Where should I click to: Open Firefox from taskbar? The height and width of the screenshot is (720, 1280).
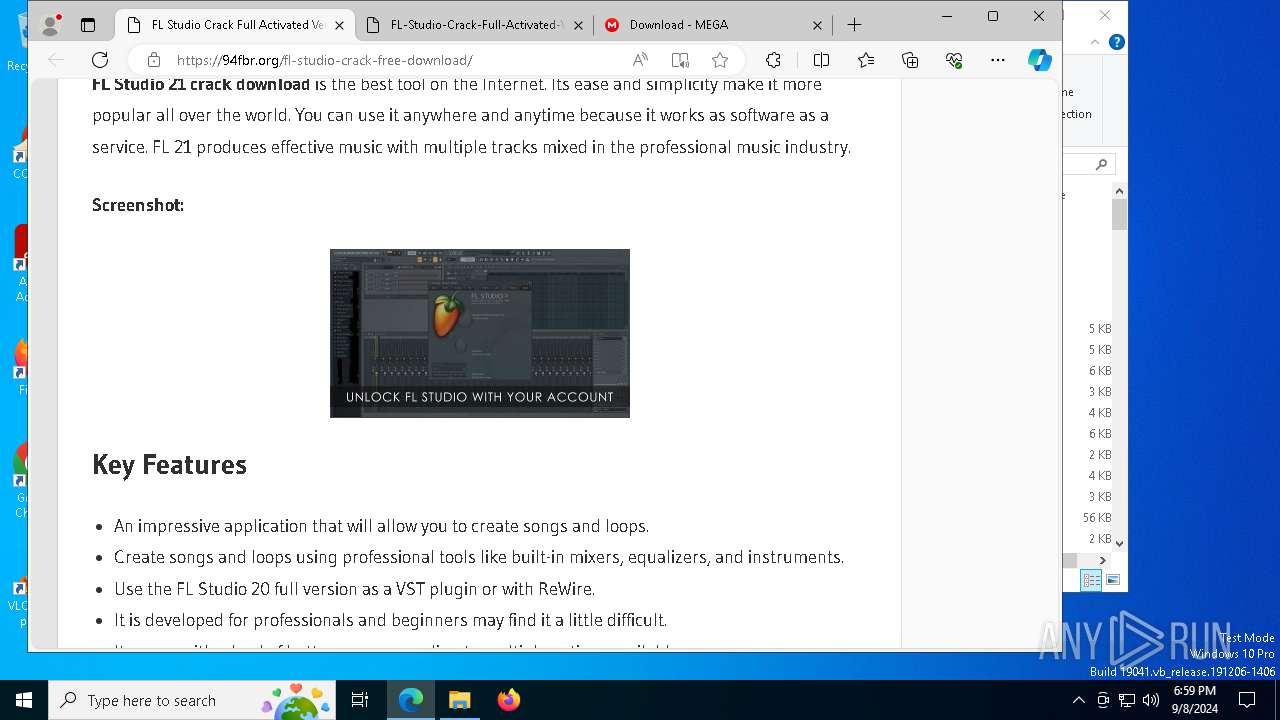[x=508, y=700]
